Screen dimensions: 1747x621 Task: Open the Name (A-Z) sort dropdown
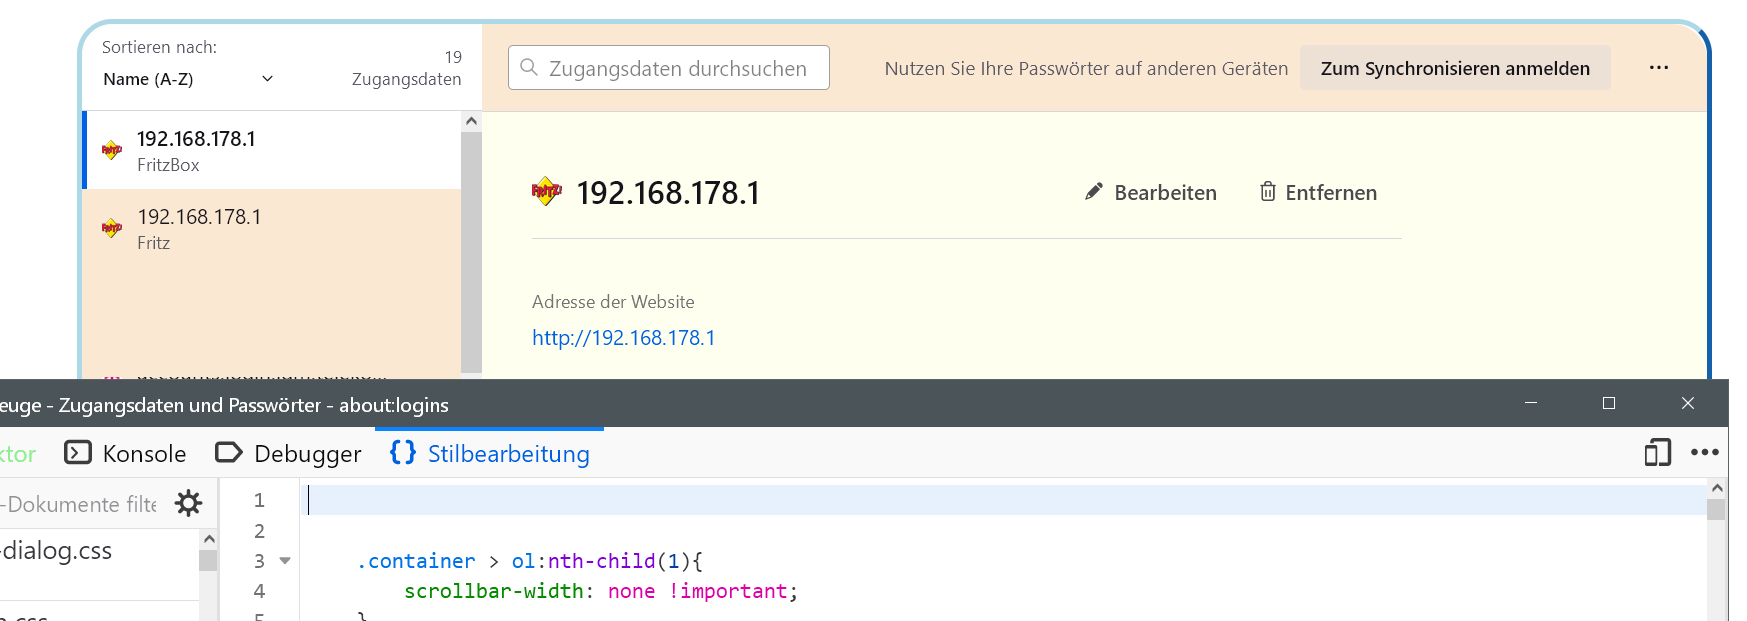[188, 79]
